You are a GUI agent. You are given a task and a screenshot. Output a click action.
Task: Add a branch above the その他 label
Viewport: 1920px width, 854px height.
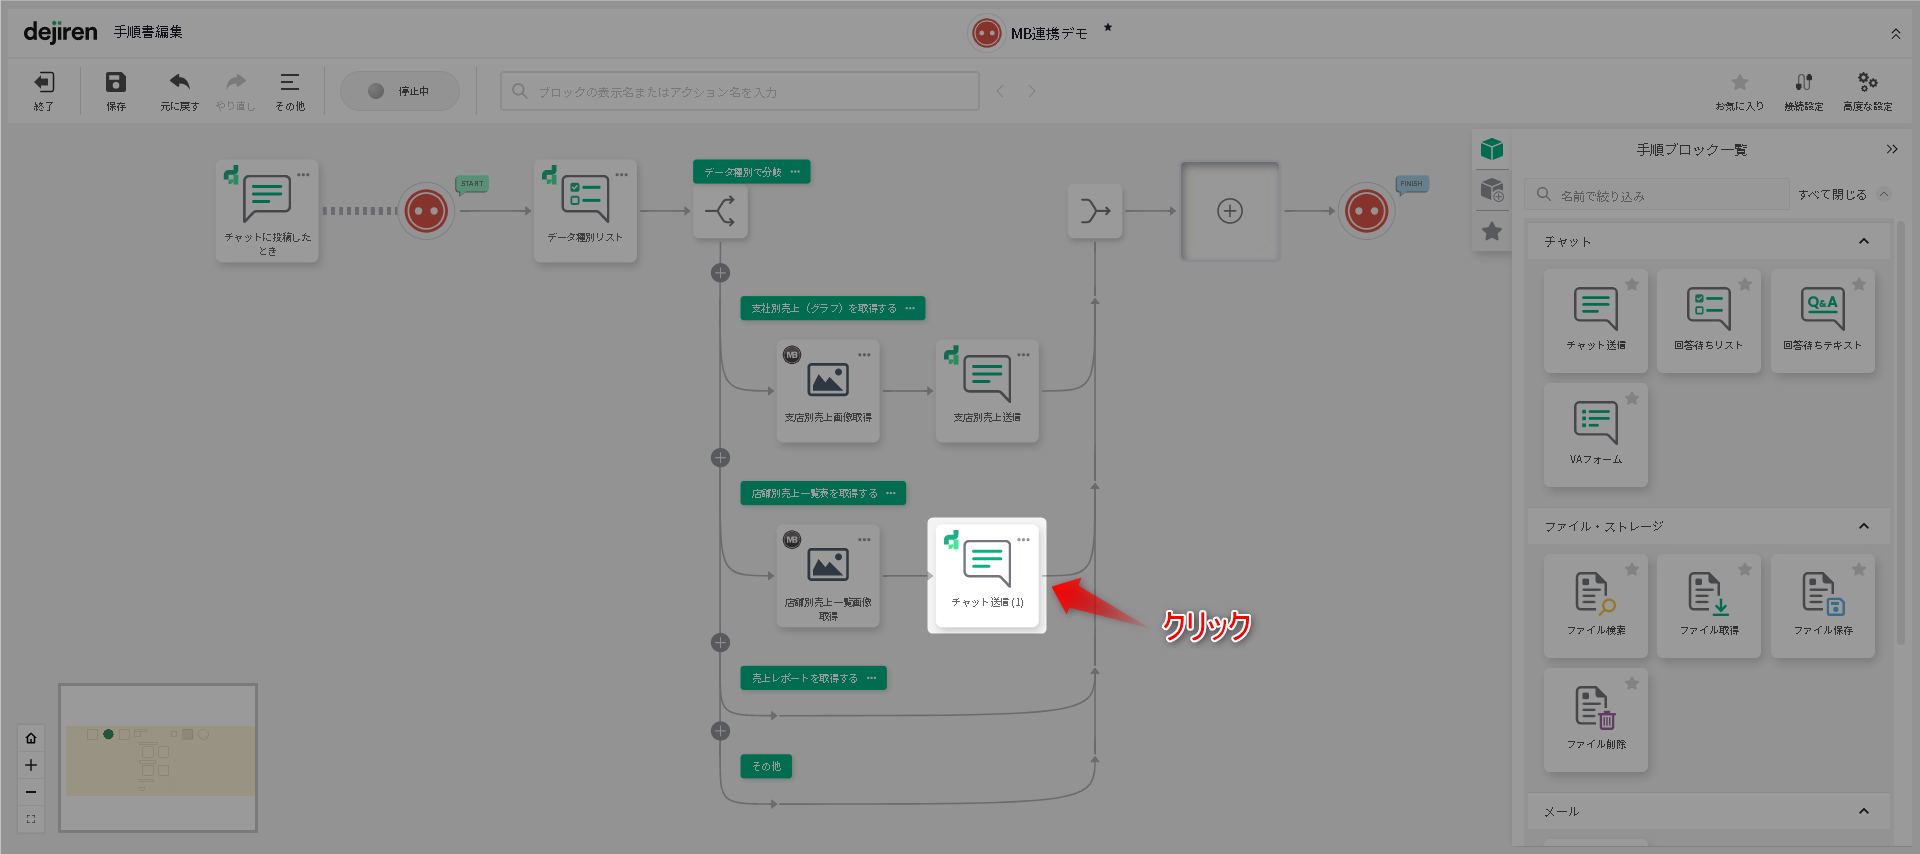click(720, 731)
